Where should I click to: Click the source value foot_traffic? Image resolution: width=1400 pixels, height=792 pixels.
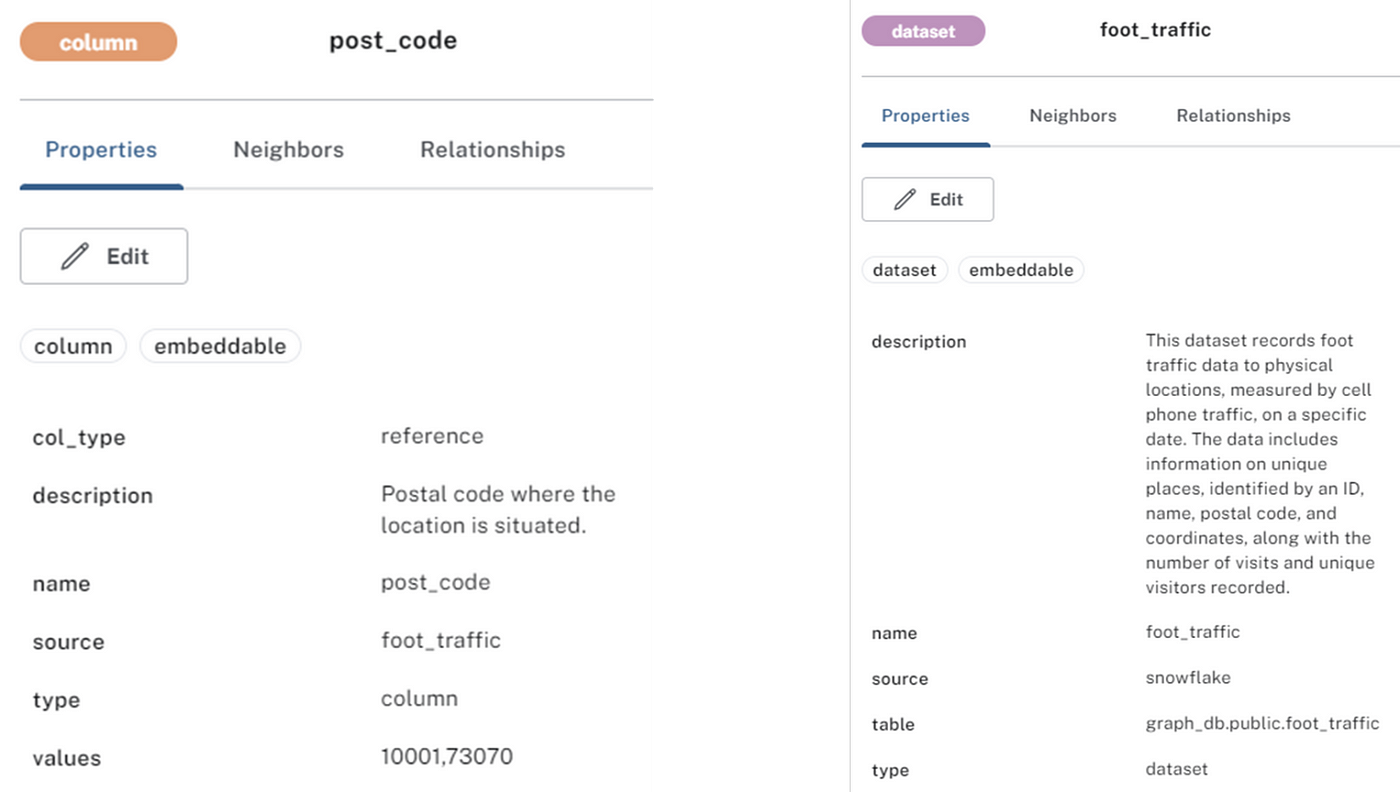coord(441,640)
